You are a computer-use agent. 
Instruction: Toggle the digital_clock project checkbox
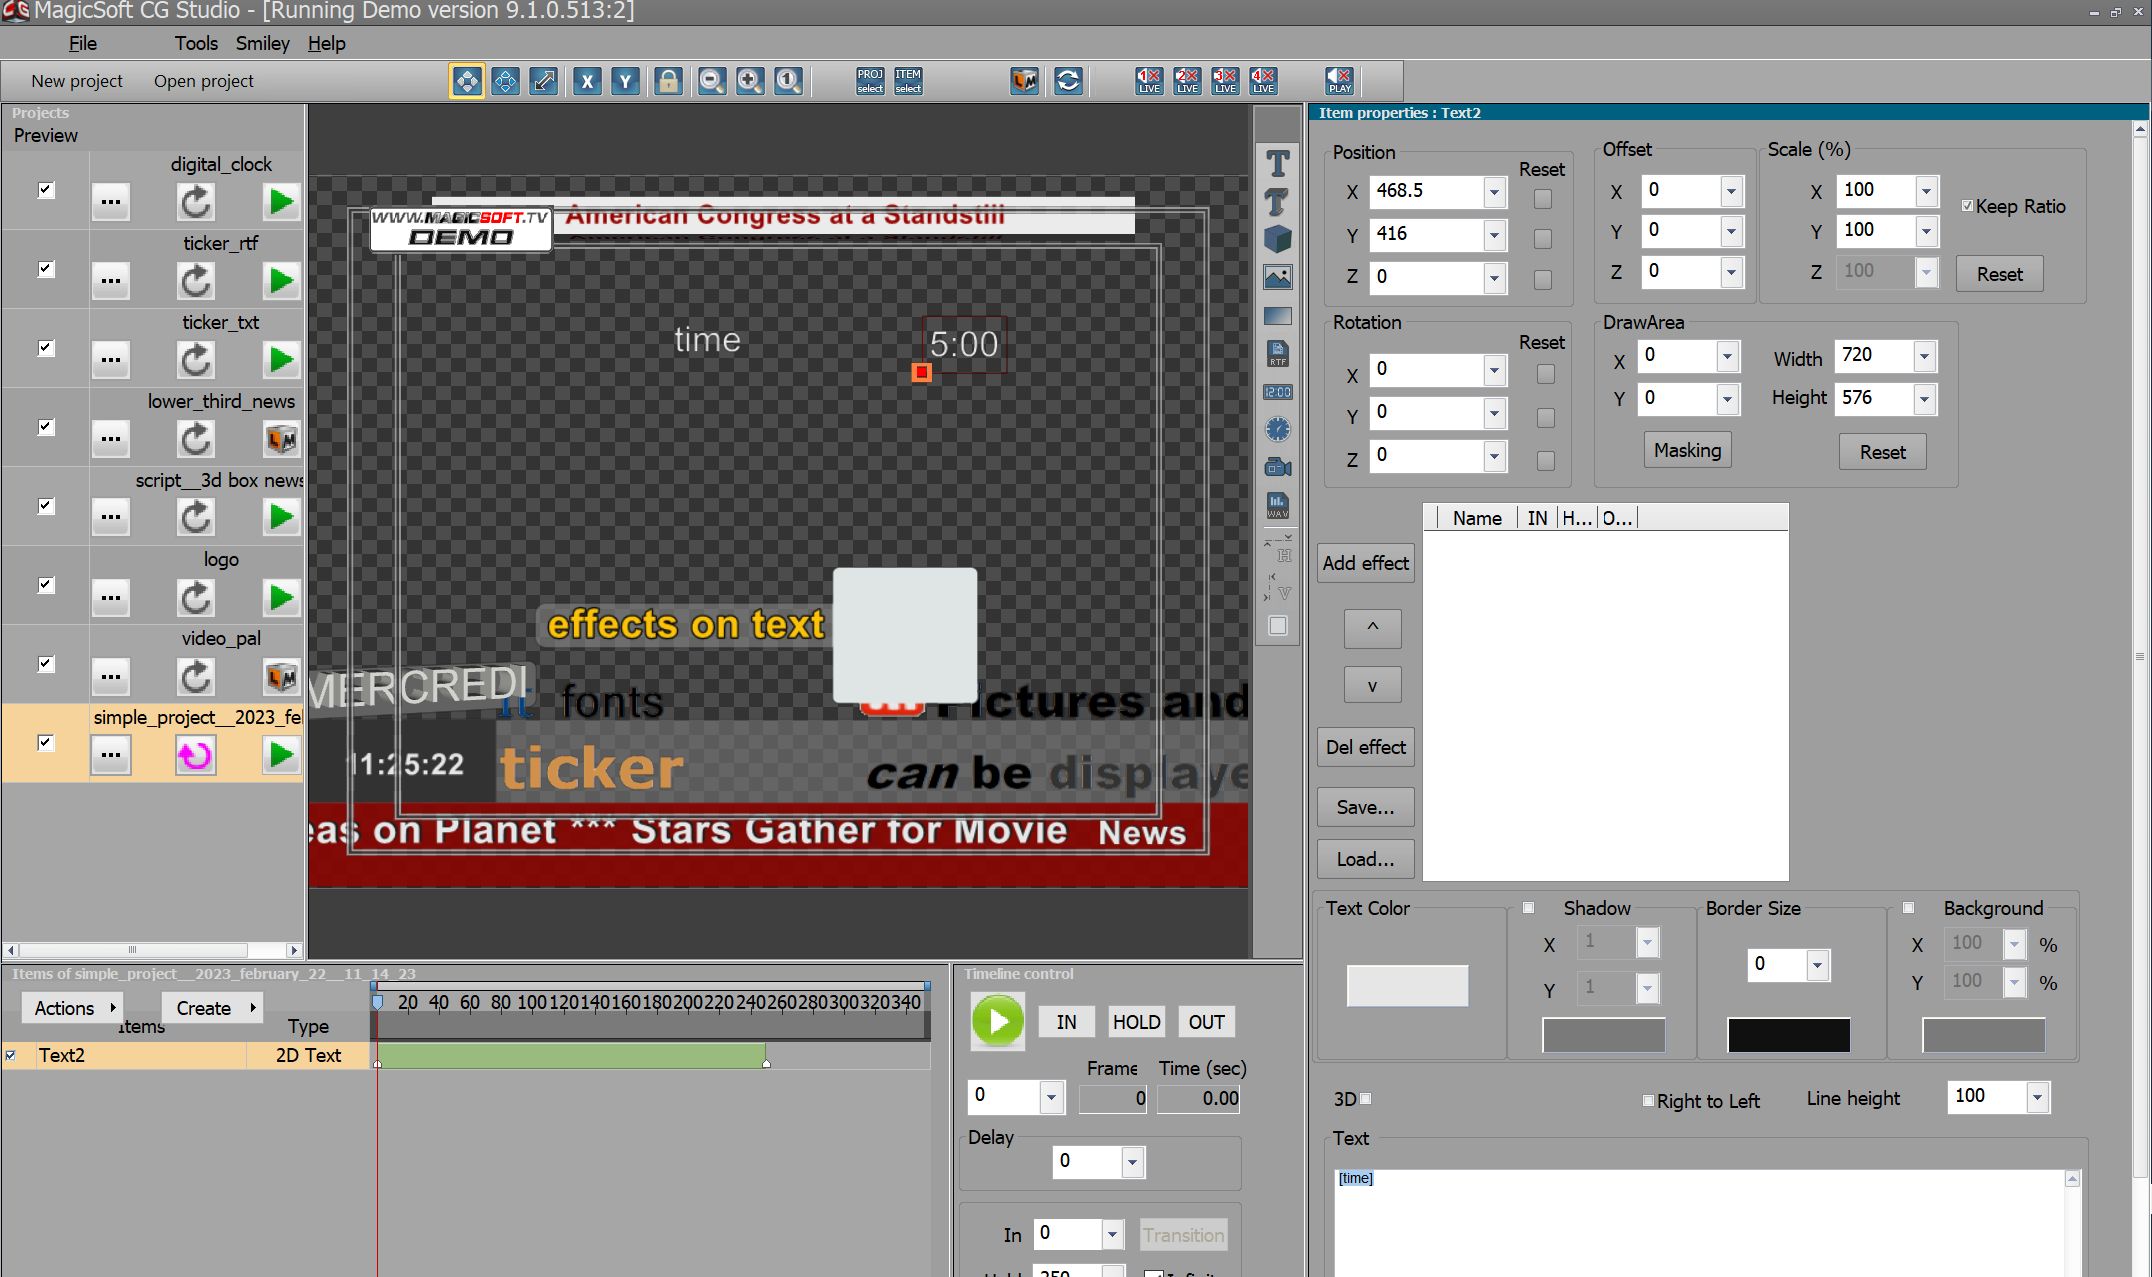(x=46, y=190)
